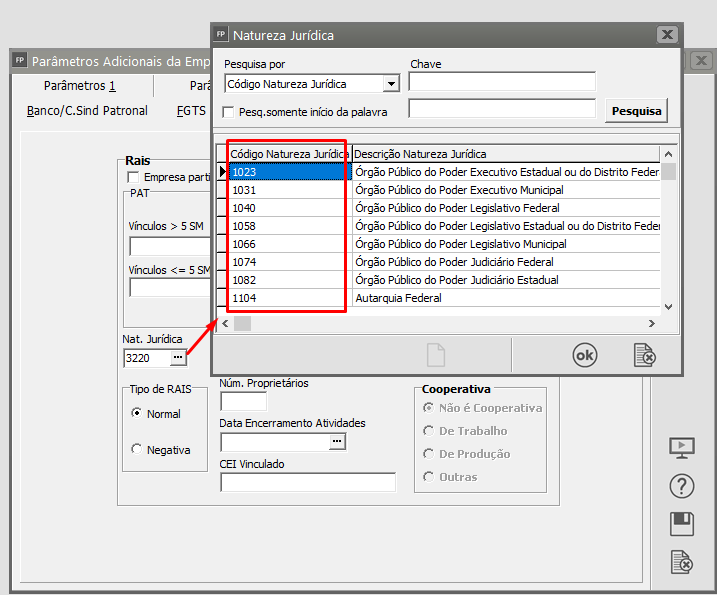
Task: Click the Chave input field
Action: [502, 82]
